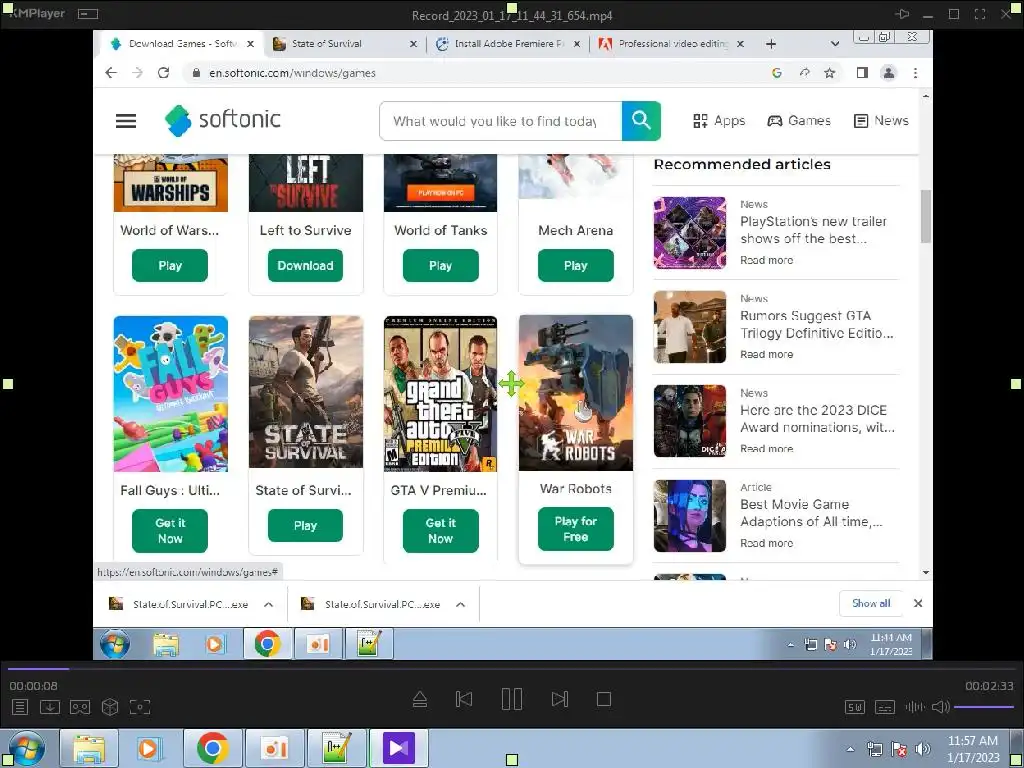Open the audio equalizer icon in KMPlayer
This screenshot has width=1024, height=768.
[915, 707]
